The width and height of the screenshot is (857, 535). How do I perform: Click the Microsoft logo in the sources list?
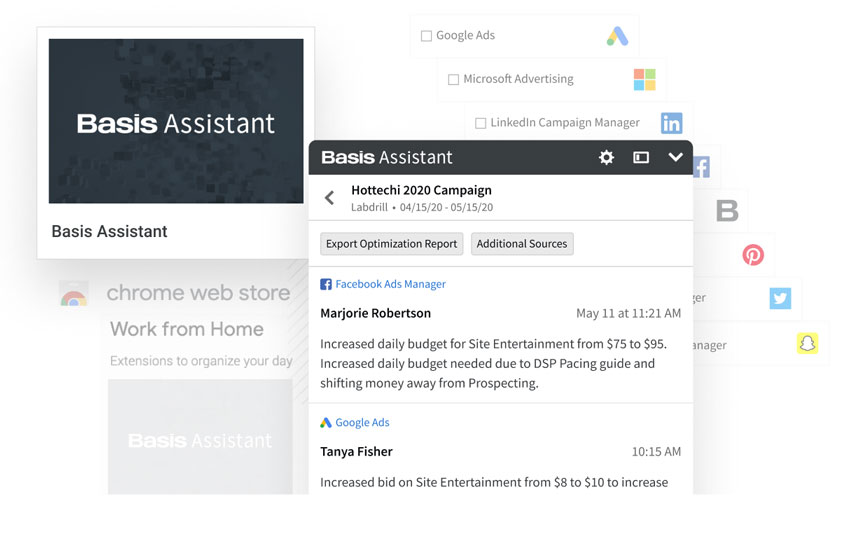tap(644, 80)
